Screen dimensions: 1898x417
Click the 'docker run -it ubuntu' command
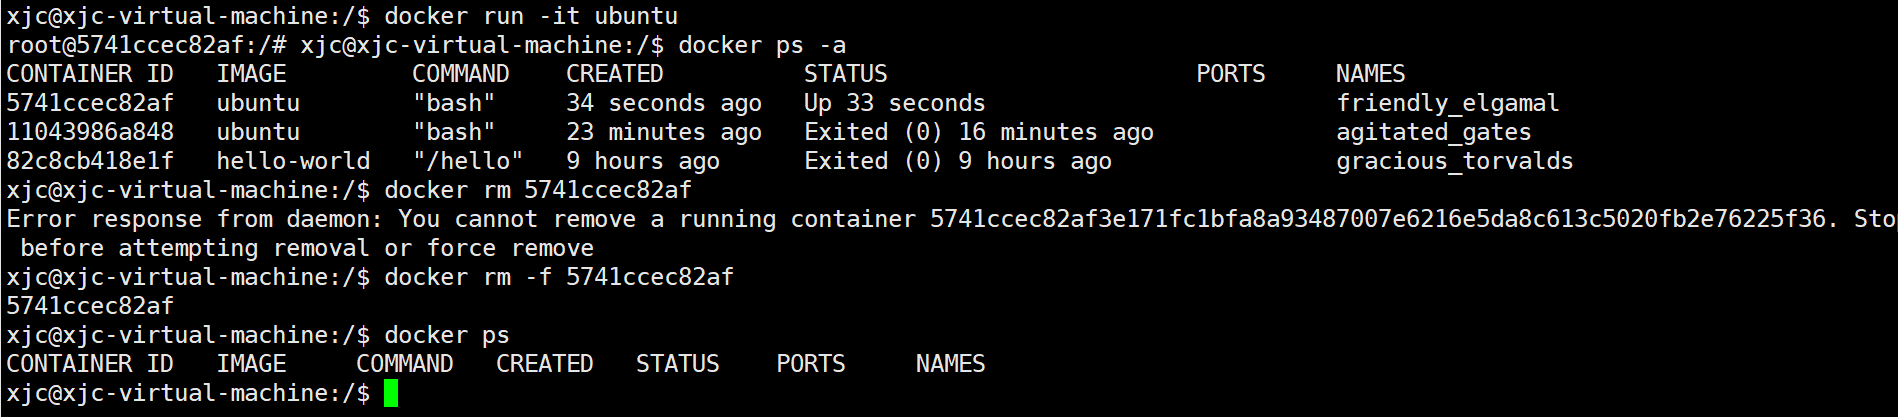531,16
